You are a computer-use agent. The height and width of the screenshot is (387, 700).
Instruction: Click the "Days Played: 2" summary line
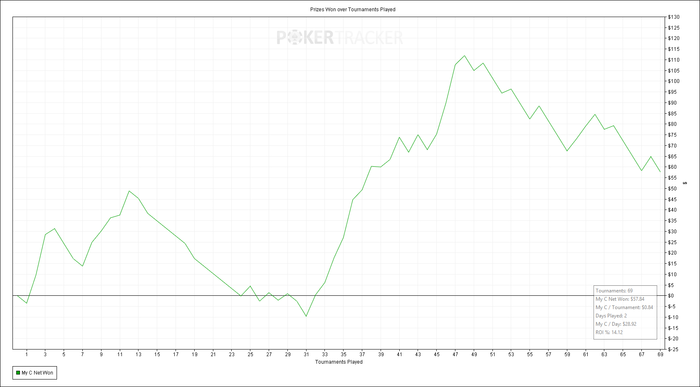tap(611, 316)
